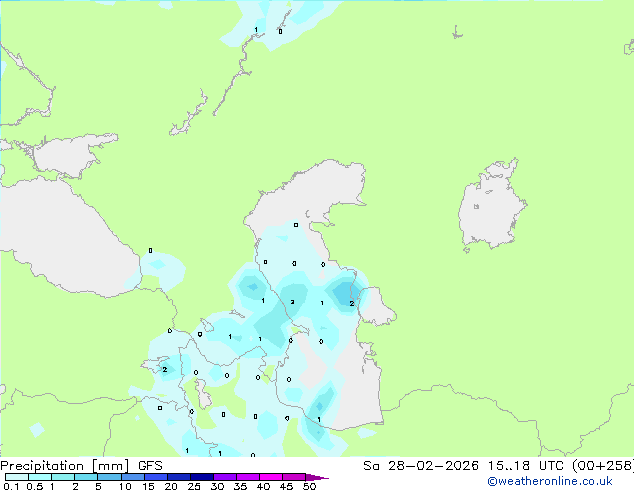Click the Kara-Bogaz-Gol bay east of the Caspian
This screenshot has height=490, width=634.
tap(377, 306)
